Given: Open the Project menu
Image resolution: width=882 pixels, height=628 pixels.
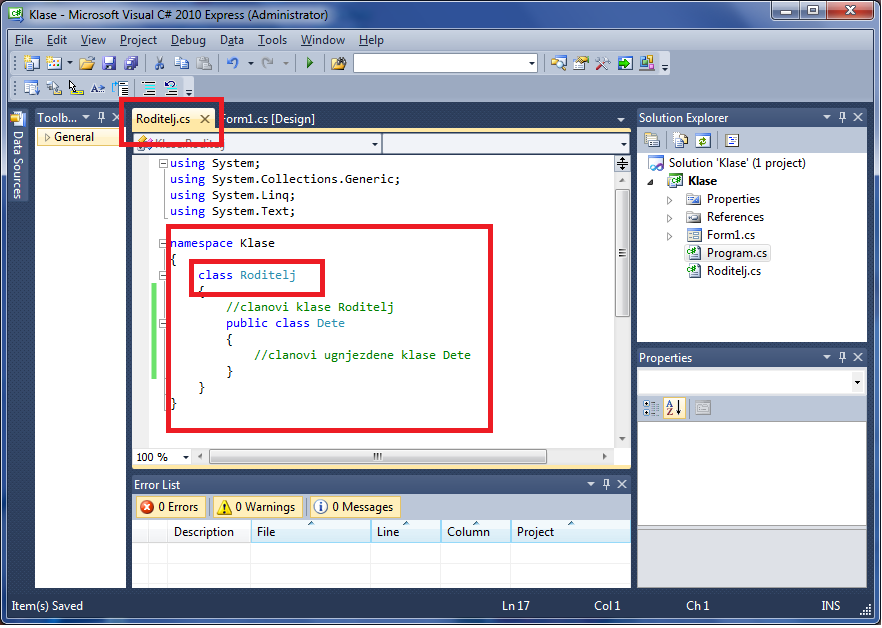Looking at the screenshot, I should (x=138, y=40).
